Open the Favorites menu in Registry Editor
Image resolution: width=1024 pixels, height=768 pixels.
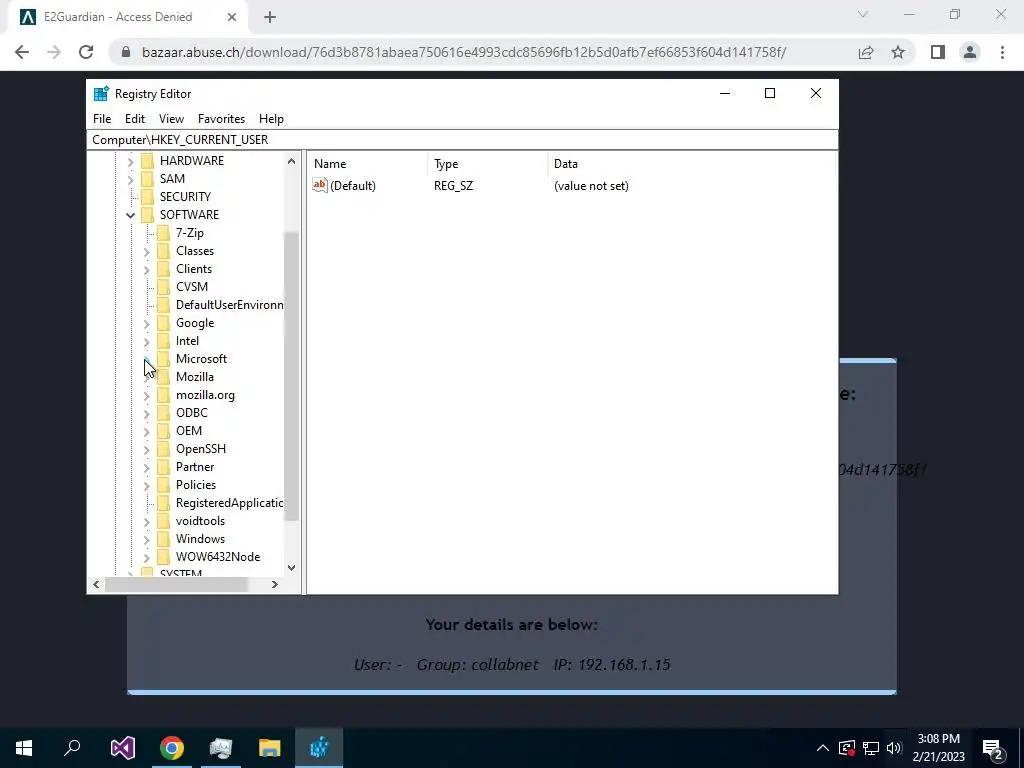(221, 119)
